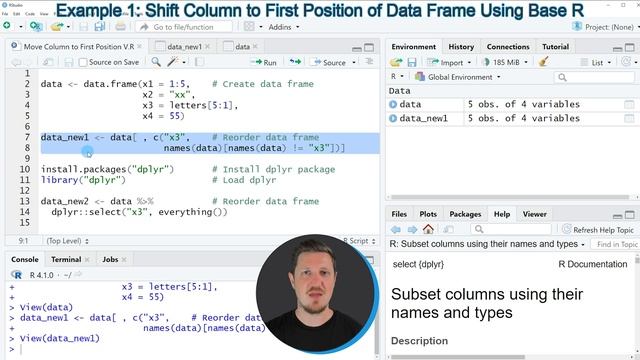Screen dimensions: 640x360
Task: Click the view data grid icon beside data
Action: click(629, 104)
